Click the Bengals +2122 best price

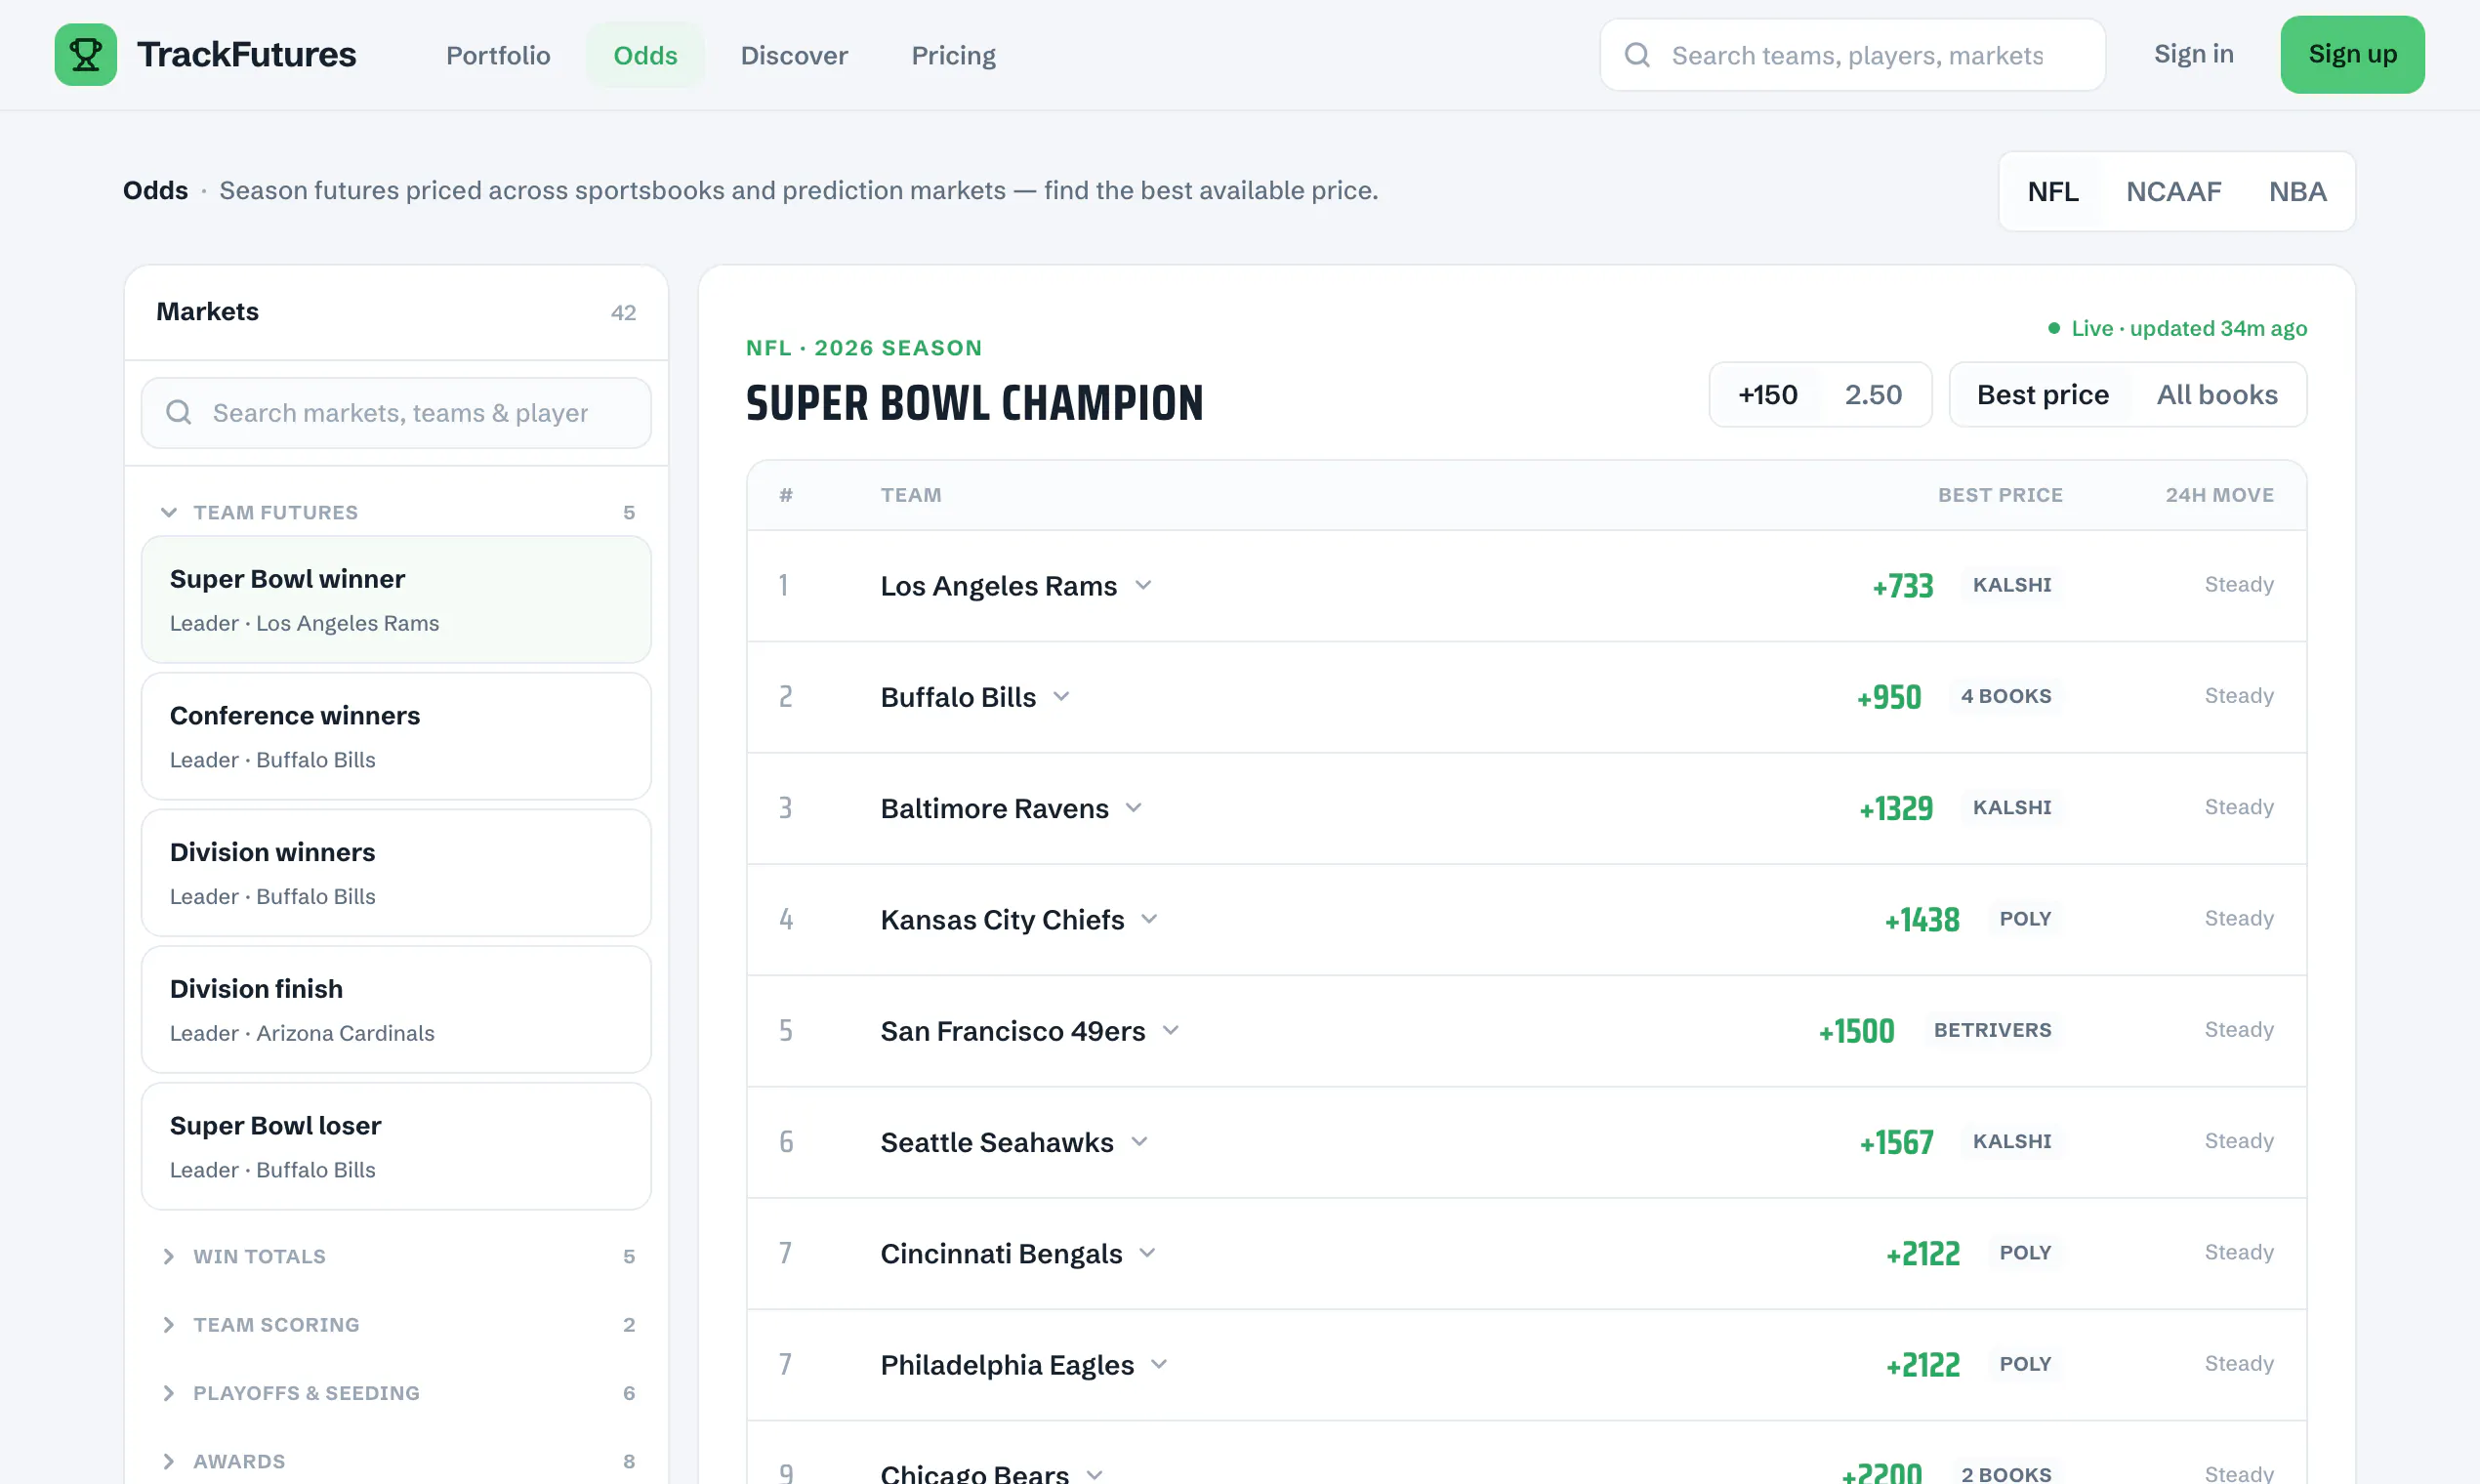[1922, 1253]
